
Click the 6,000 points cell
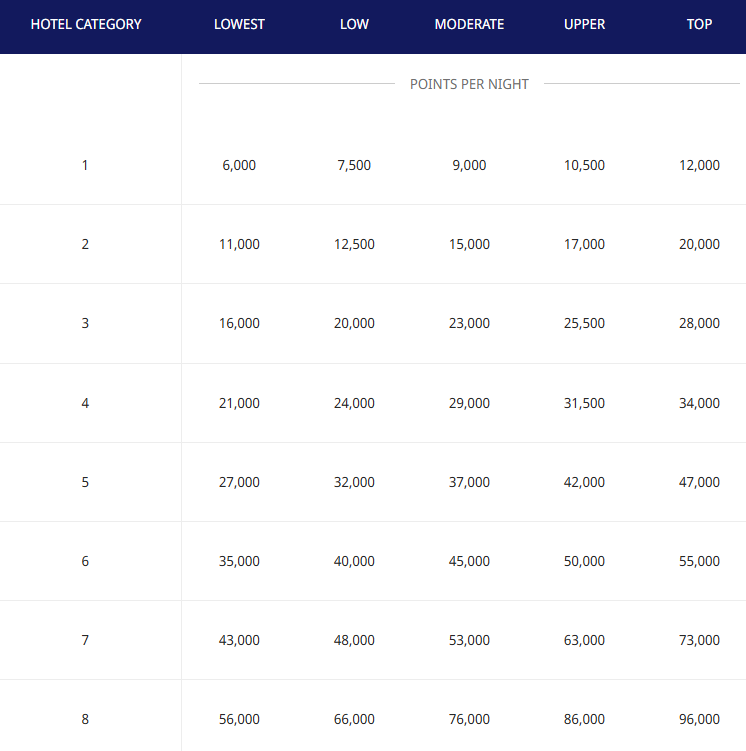click(239, 165)
